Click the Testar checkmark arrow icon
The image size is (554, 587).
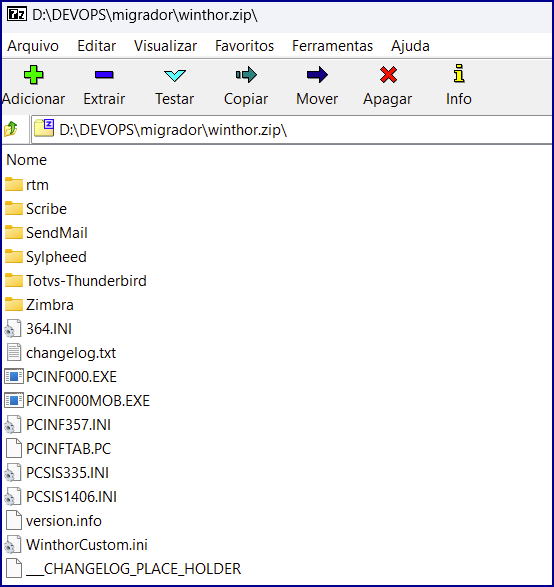tap(175, 75)
